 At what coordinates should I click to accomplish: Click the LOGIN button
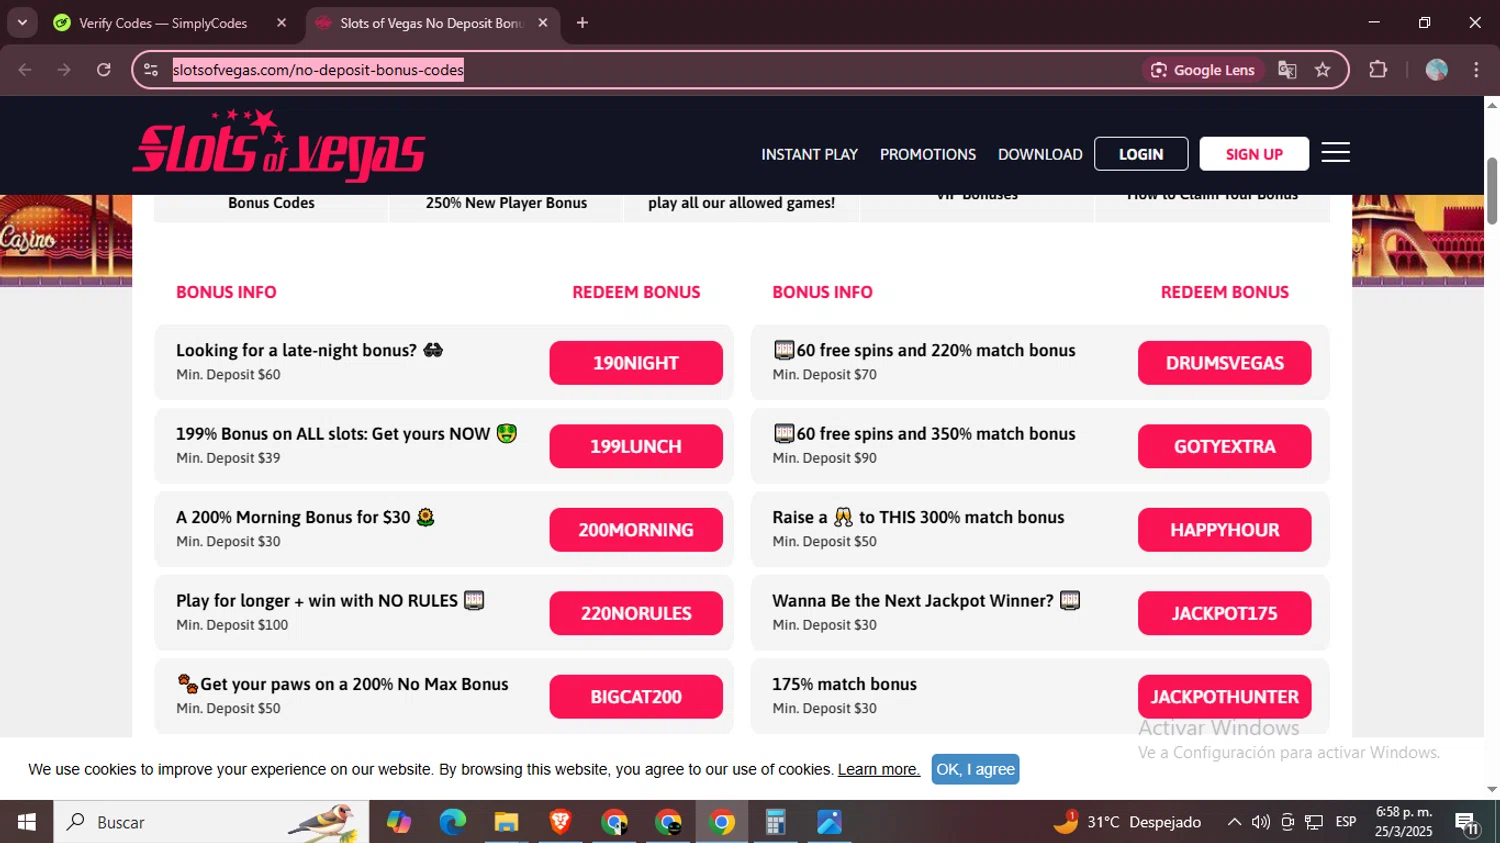[1141, 154]
